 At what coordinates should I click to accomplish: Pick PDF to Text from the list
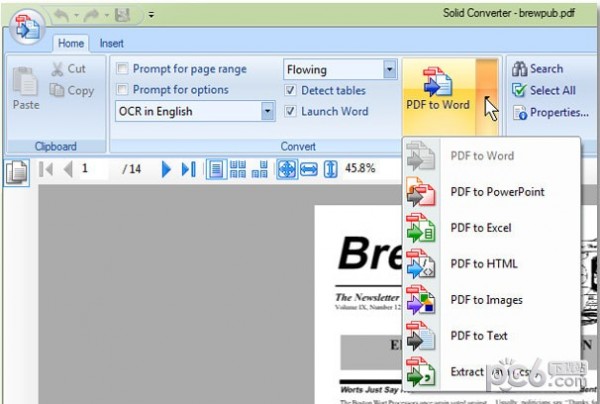pos(478,336)
